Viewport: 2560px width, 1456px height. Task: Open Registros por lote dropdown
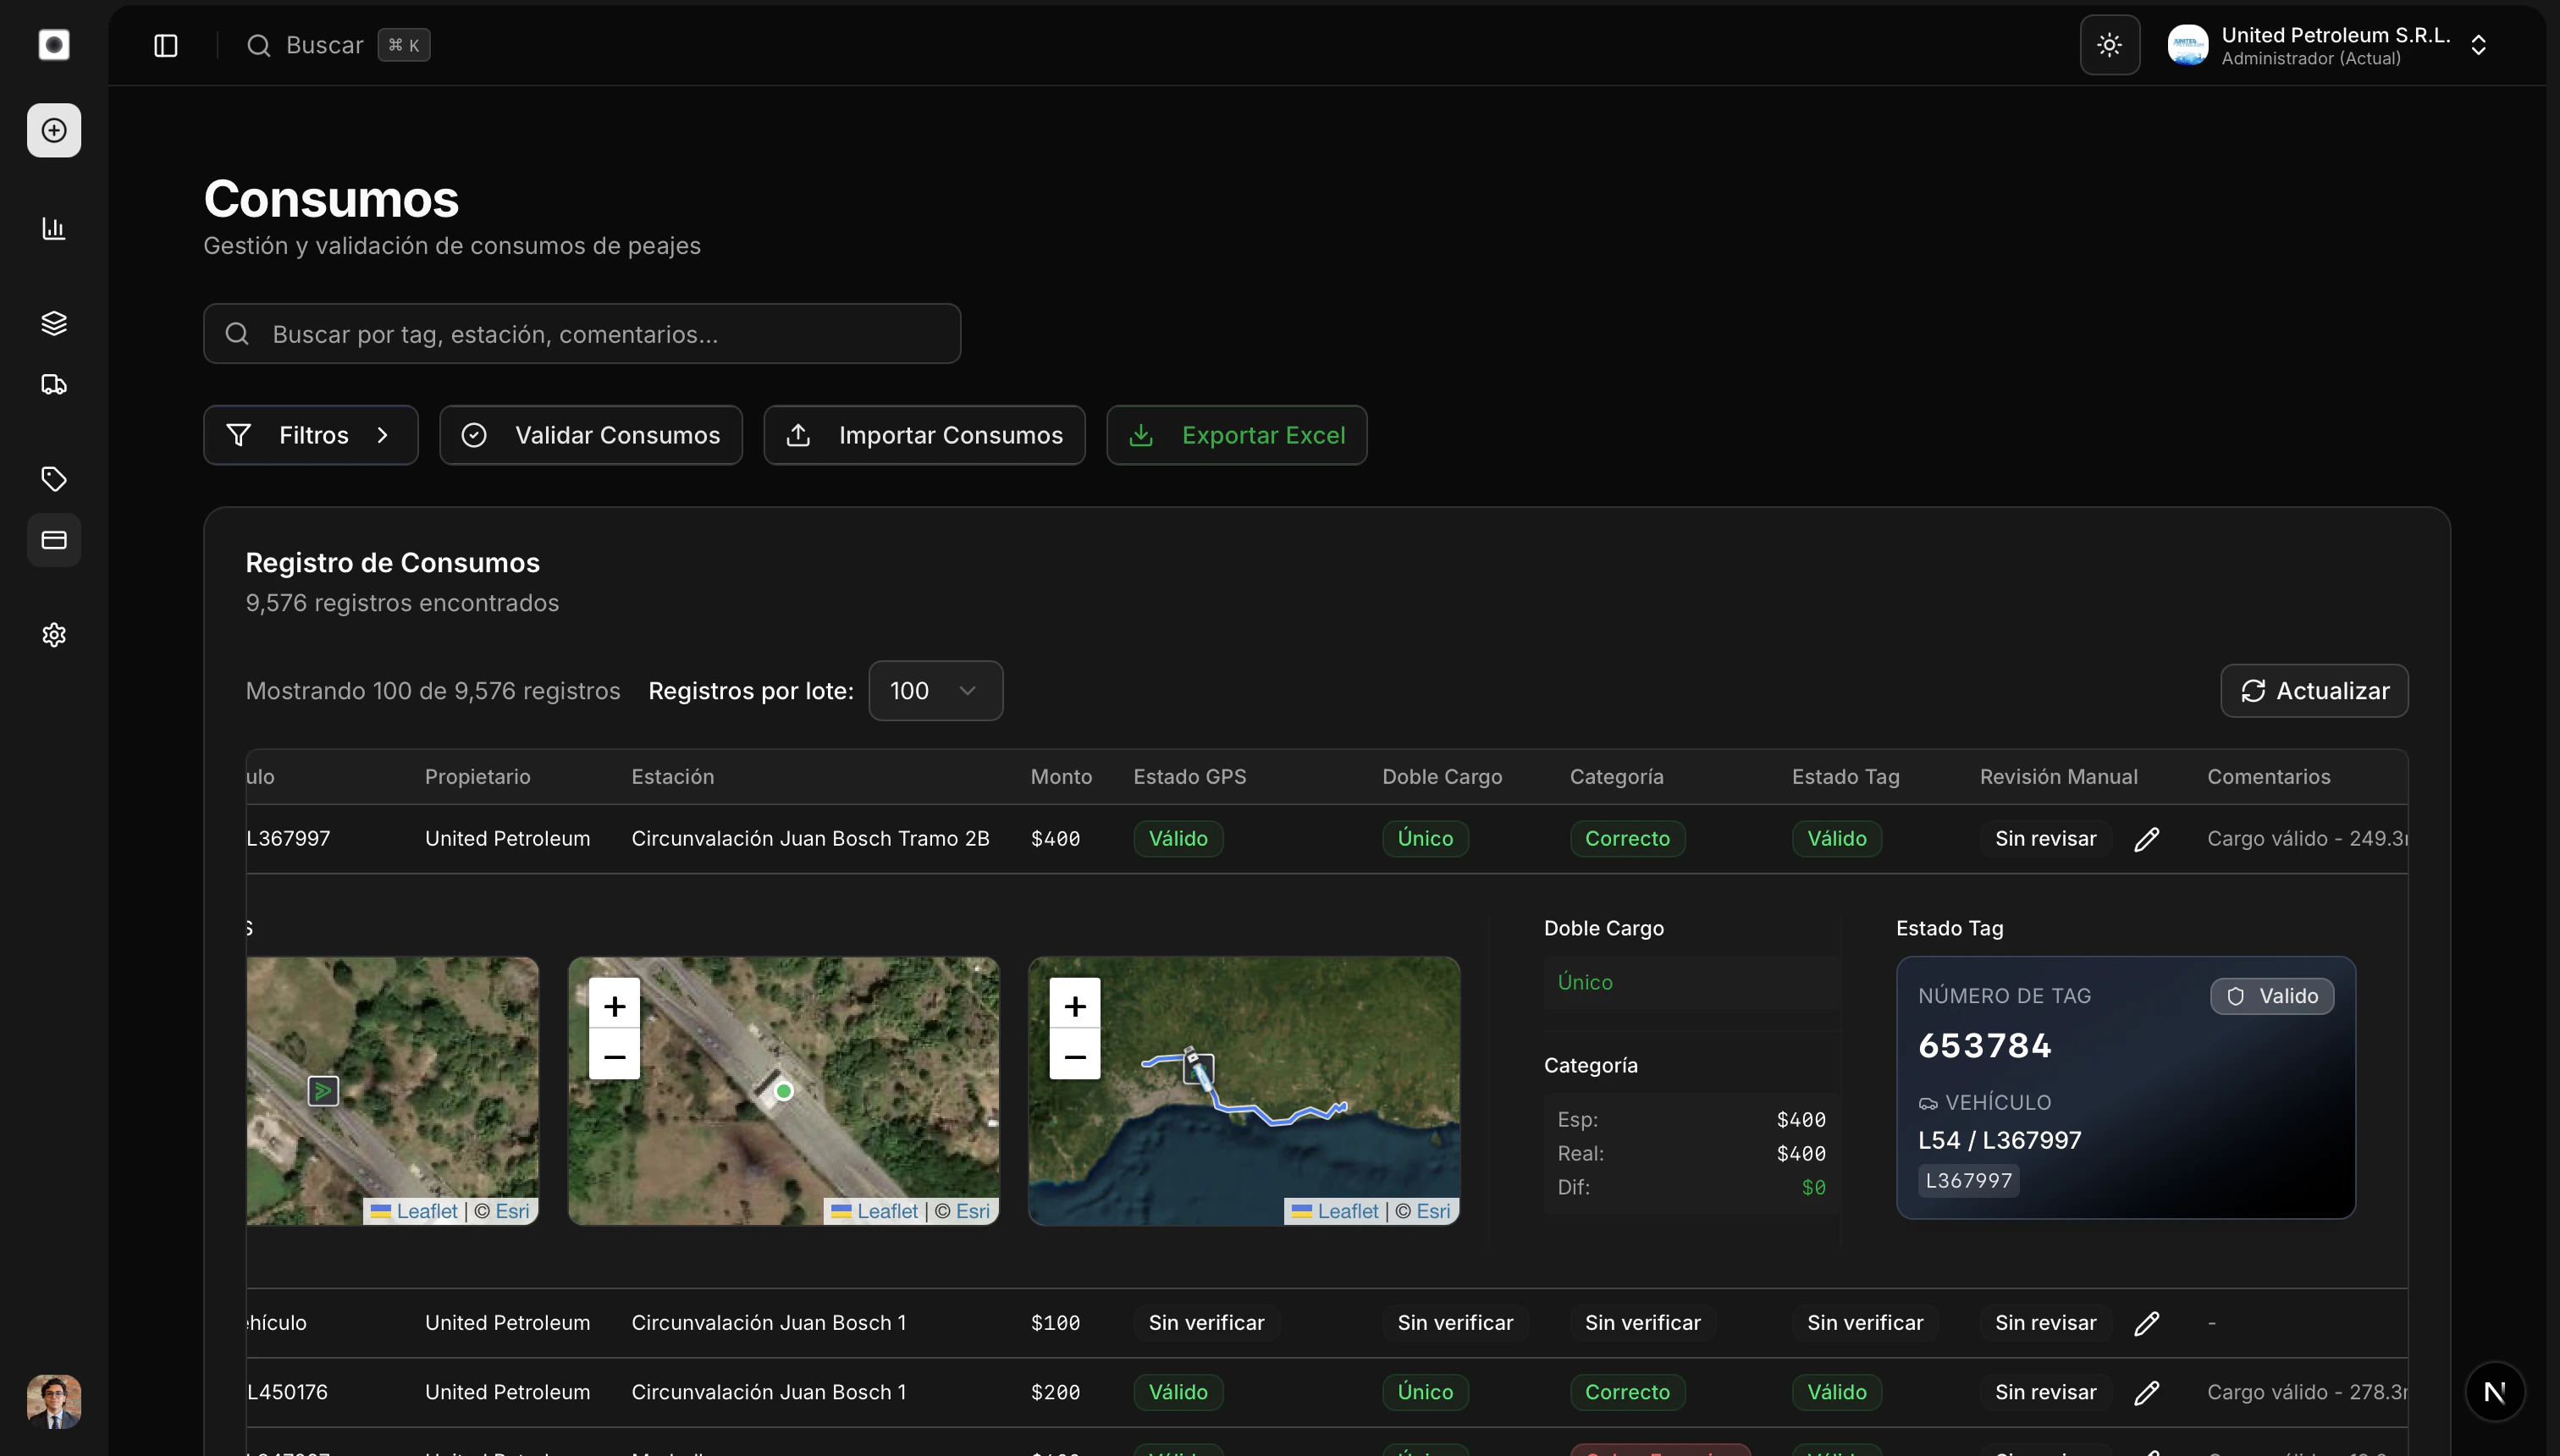coord(935,691)
